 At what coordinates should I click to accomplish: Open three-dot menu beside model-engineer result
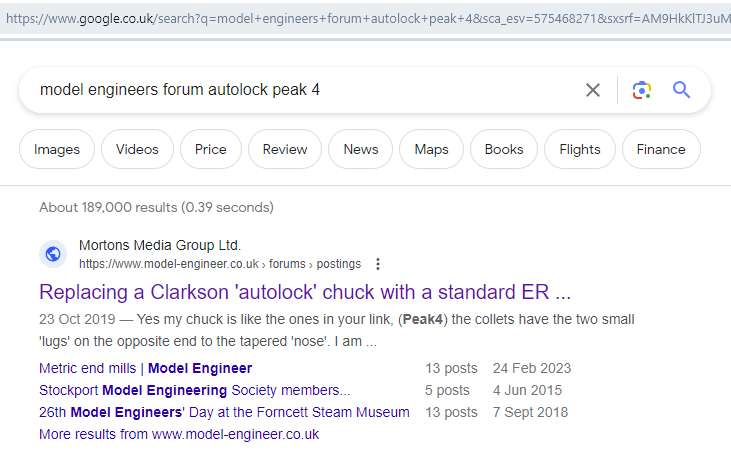(378, 264)
